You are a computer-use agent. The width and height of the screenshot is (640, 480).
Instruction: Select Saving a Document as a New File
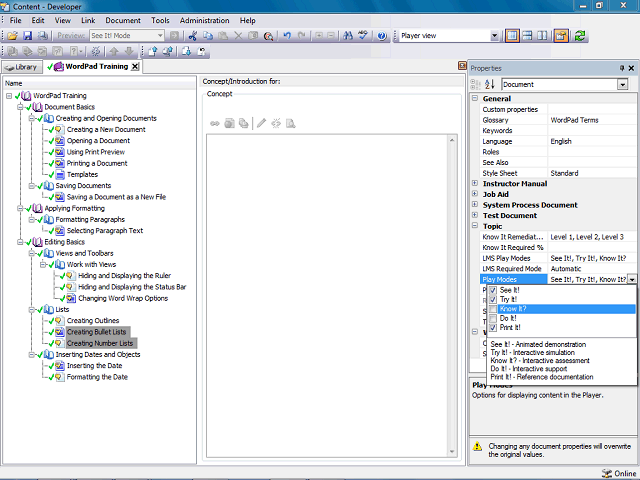tap(116, 197)
